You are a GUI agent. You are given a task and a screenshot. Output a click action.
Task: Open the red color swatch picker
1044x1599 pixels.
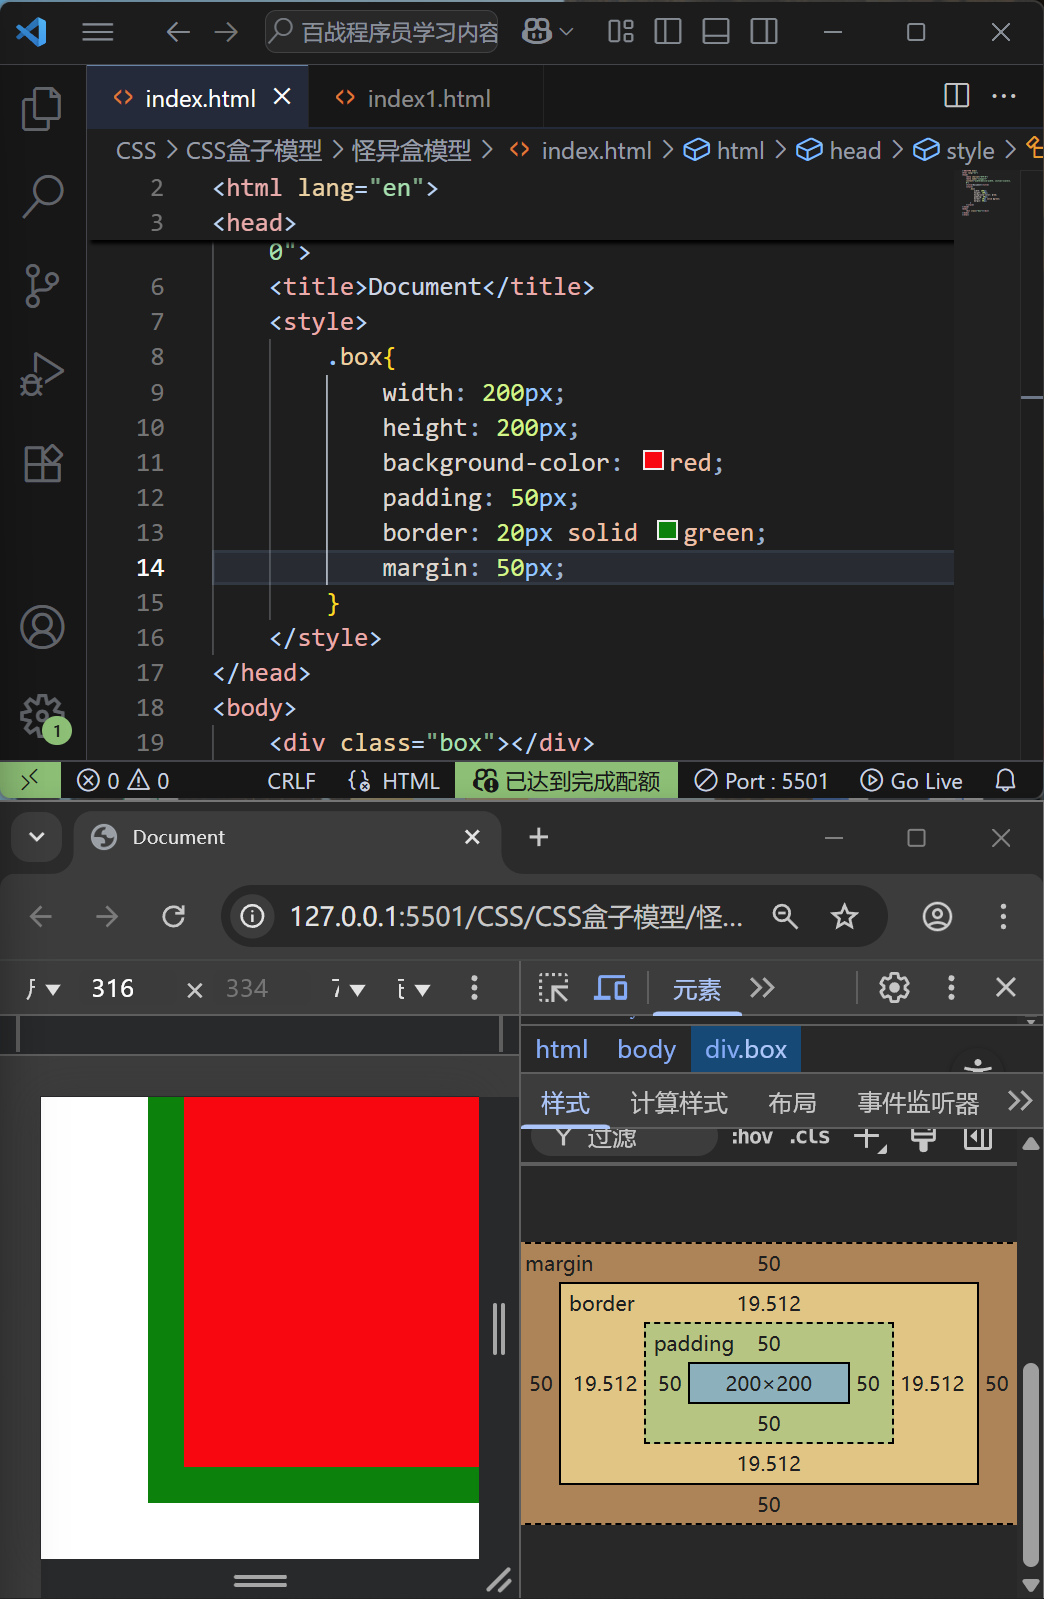tap(653, 461)
